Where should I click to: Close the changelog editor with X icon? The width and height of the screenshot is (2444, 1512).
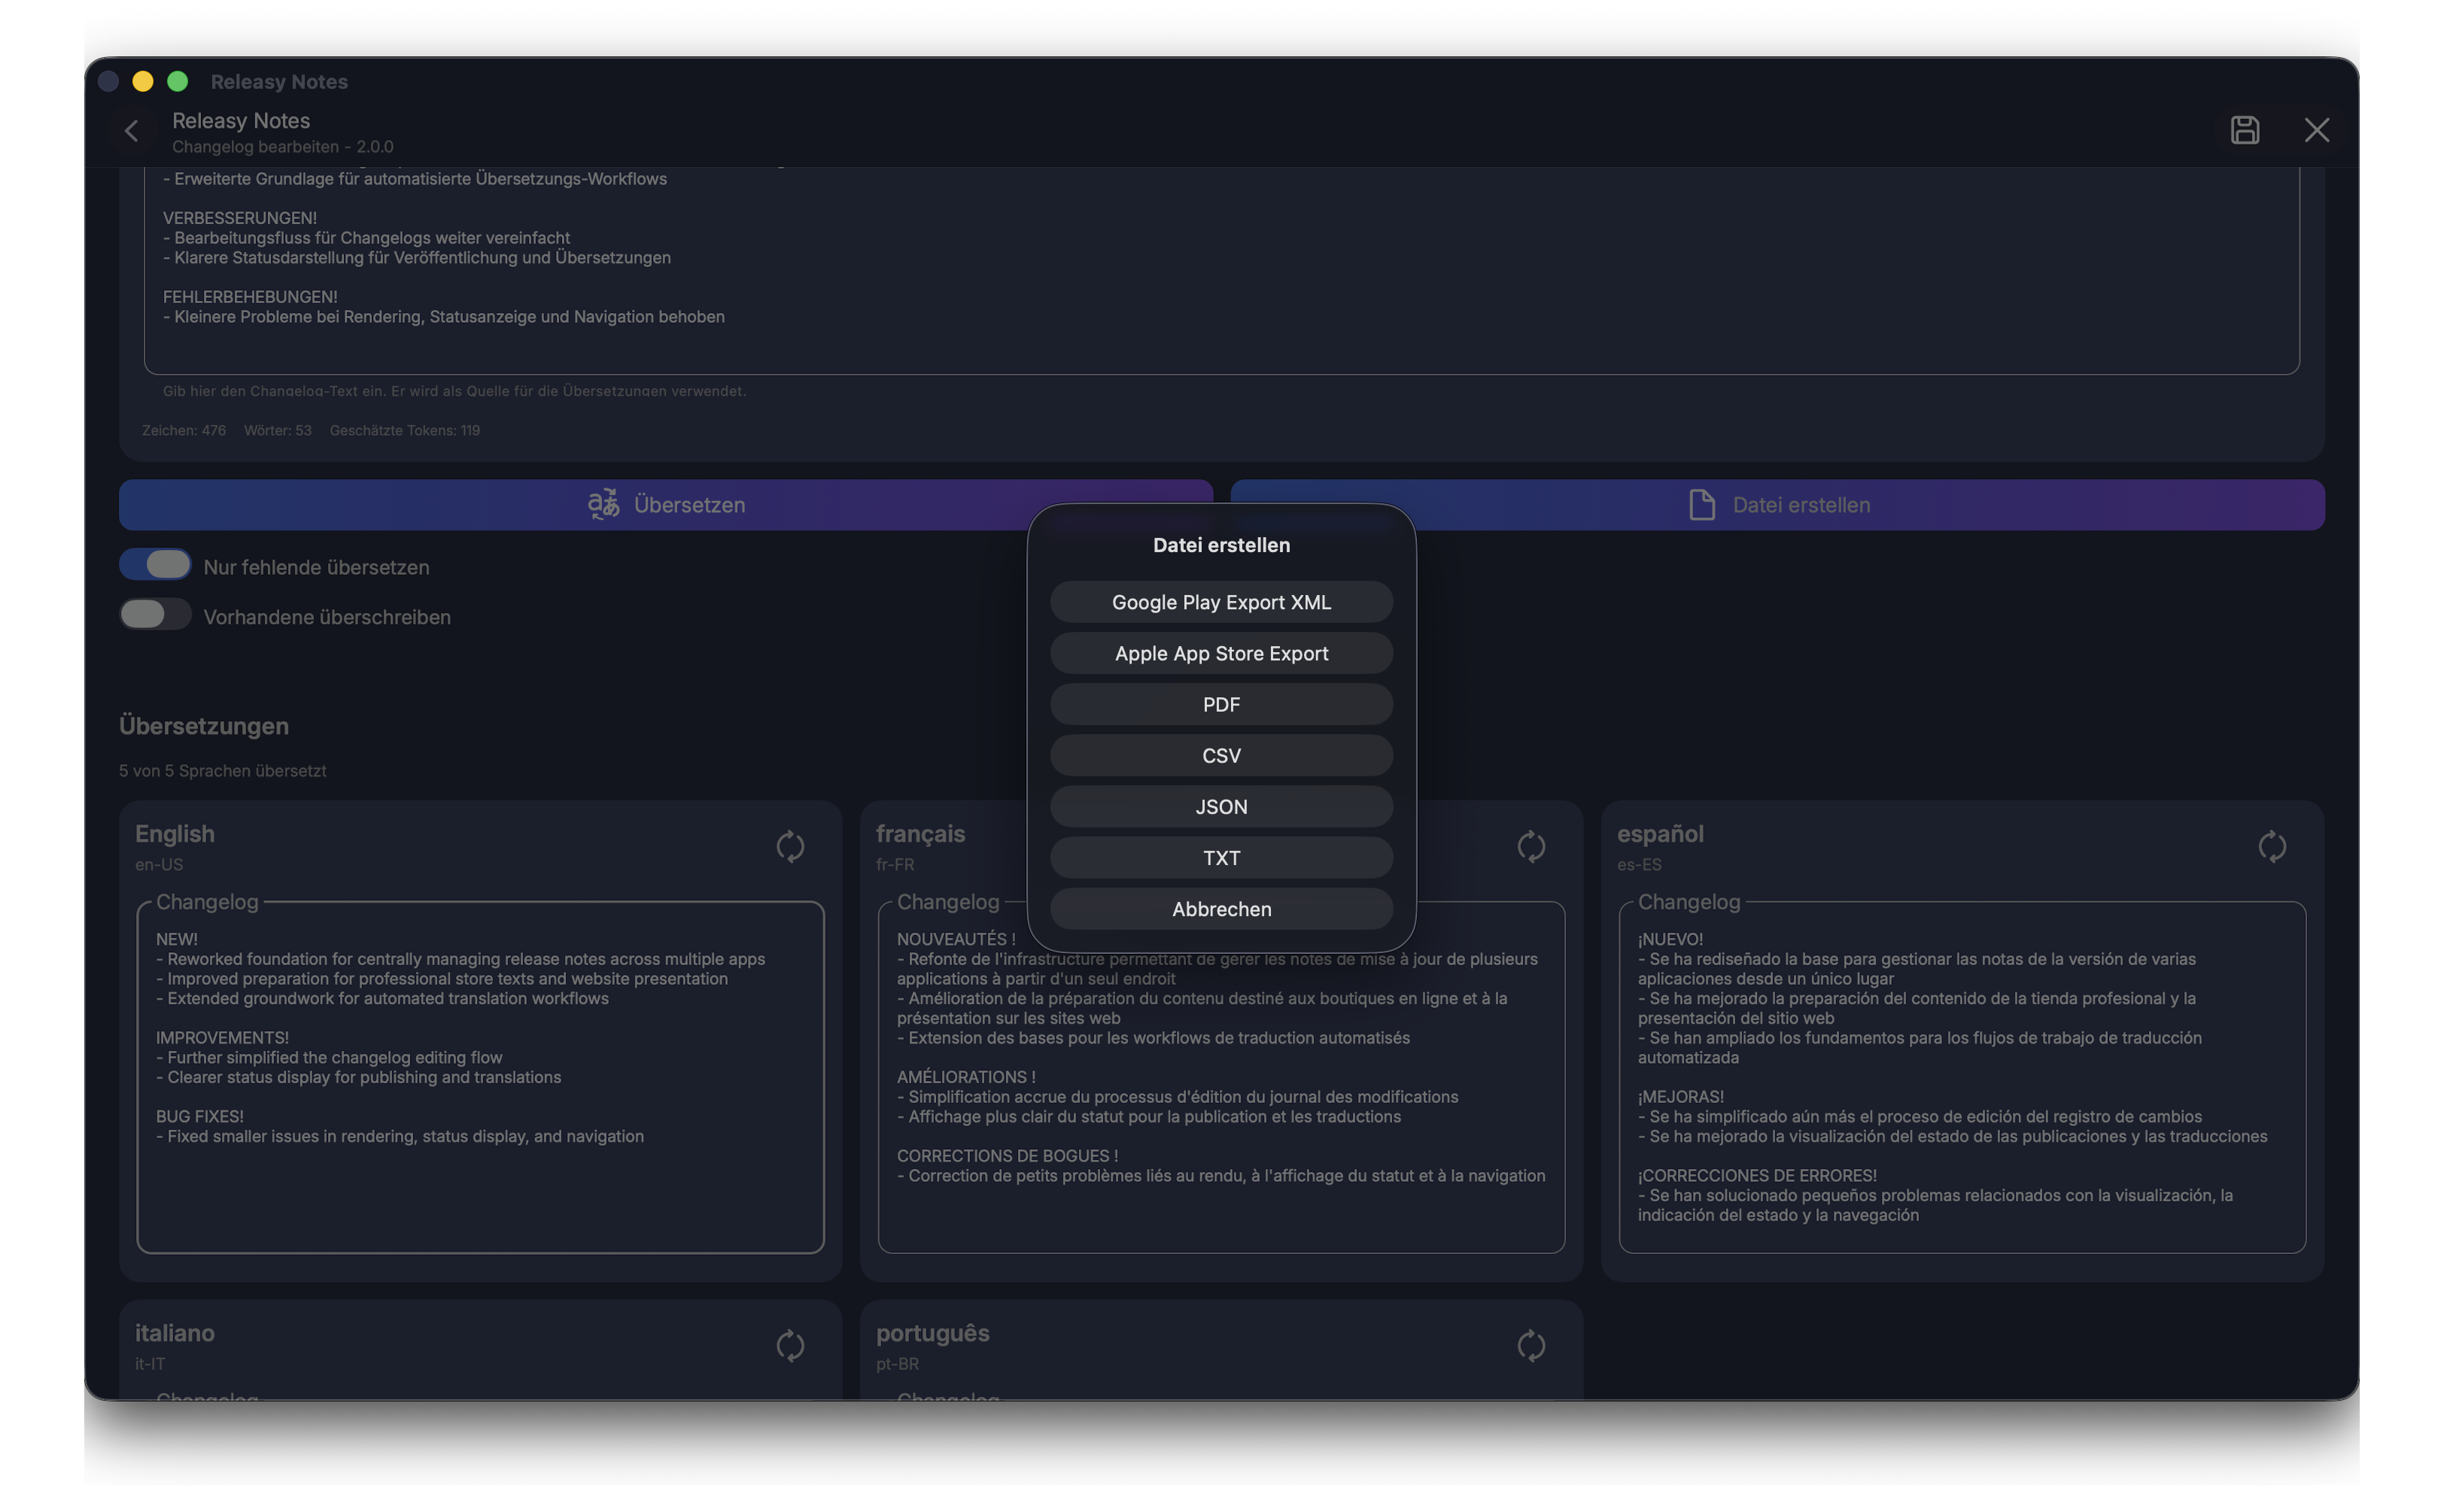tap(2316, 130)
